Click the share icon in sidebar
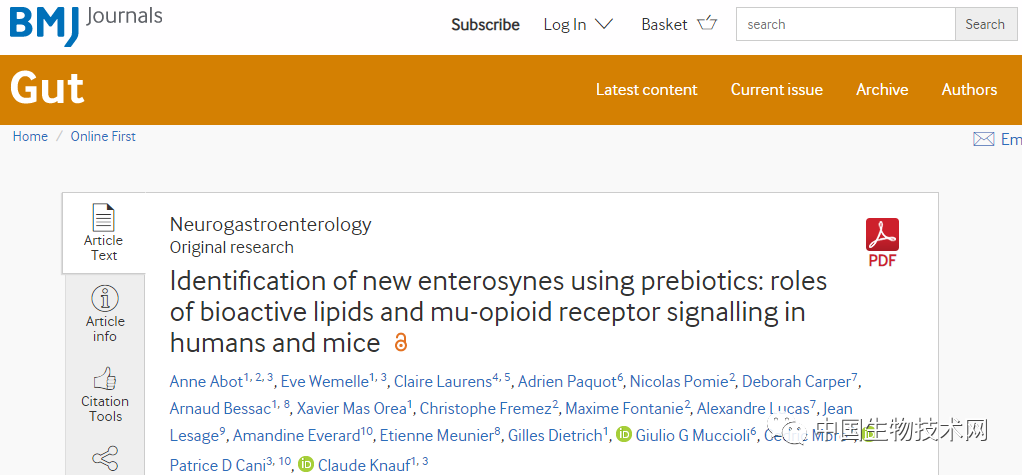The image size is (1022, 475). 104,458
